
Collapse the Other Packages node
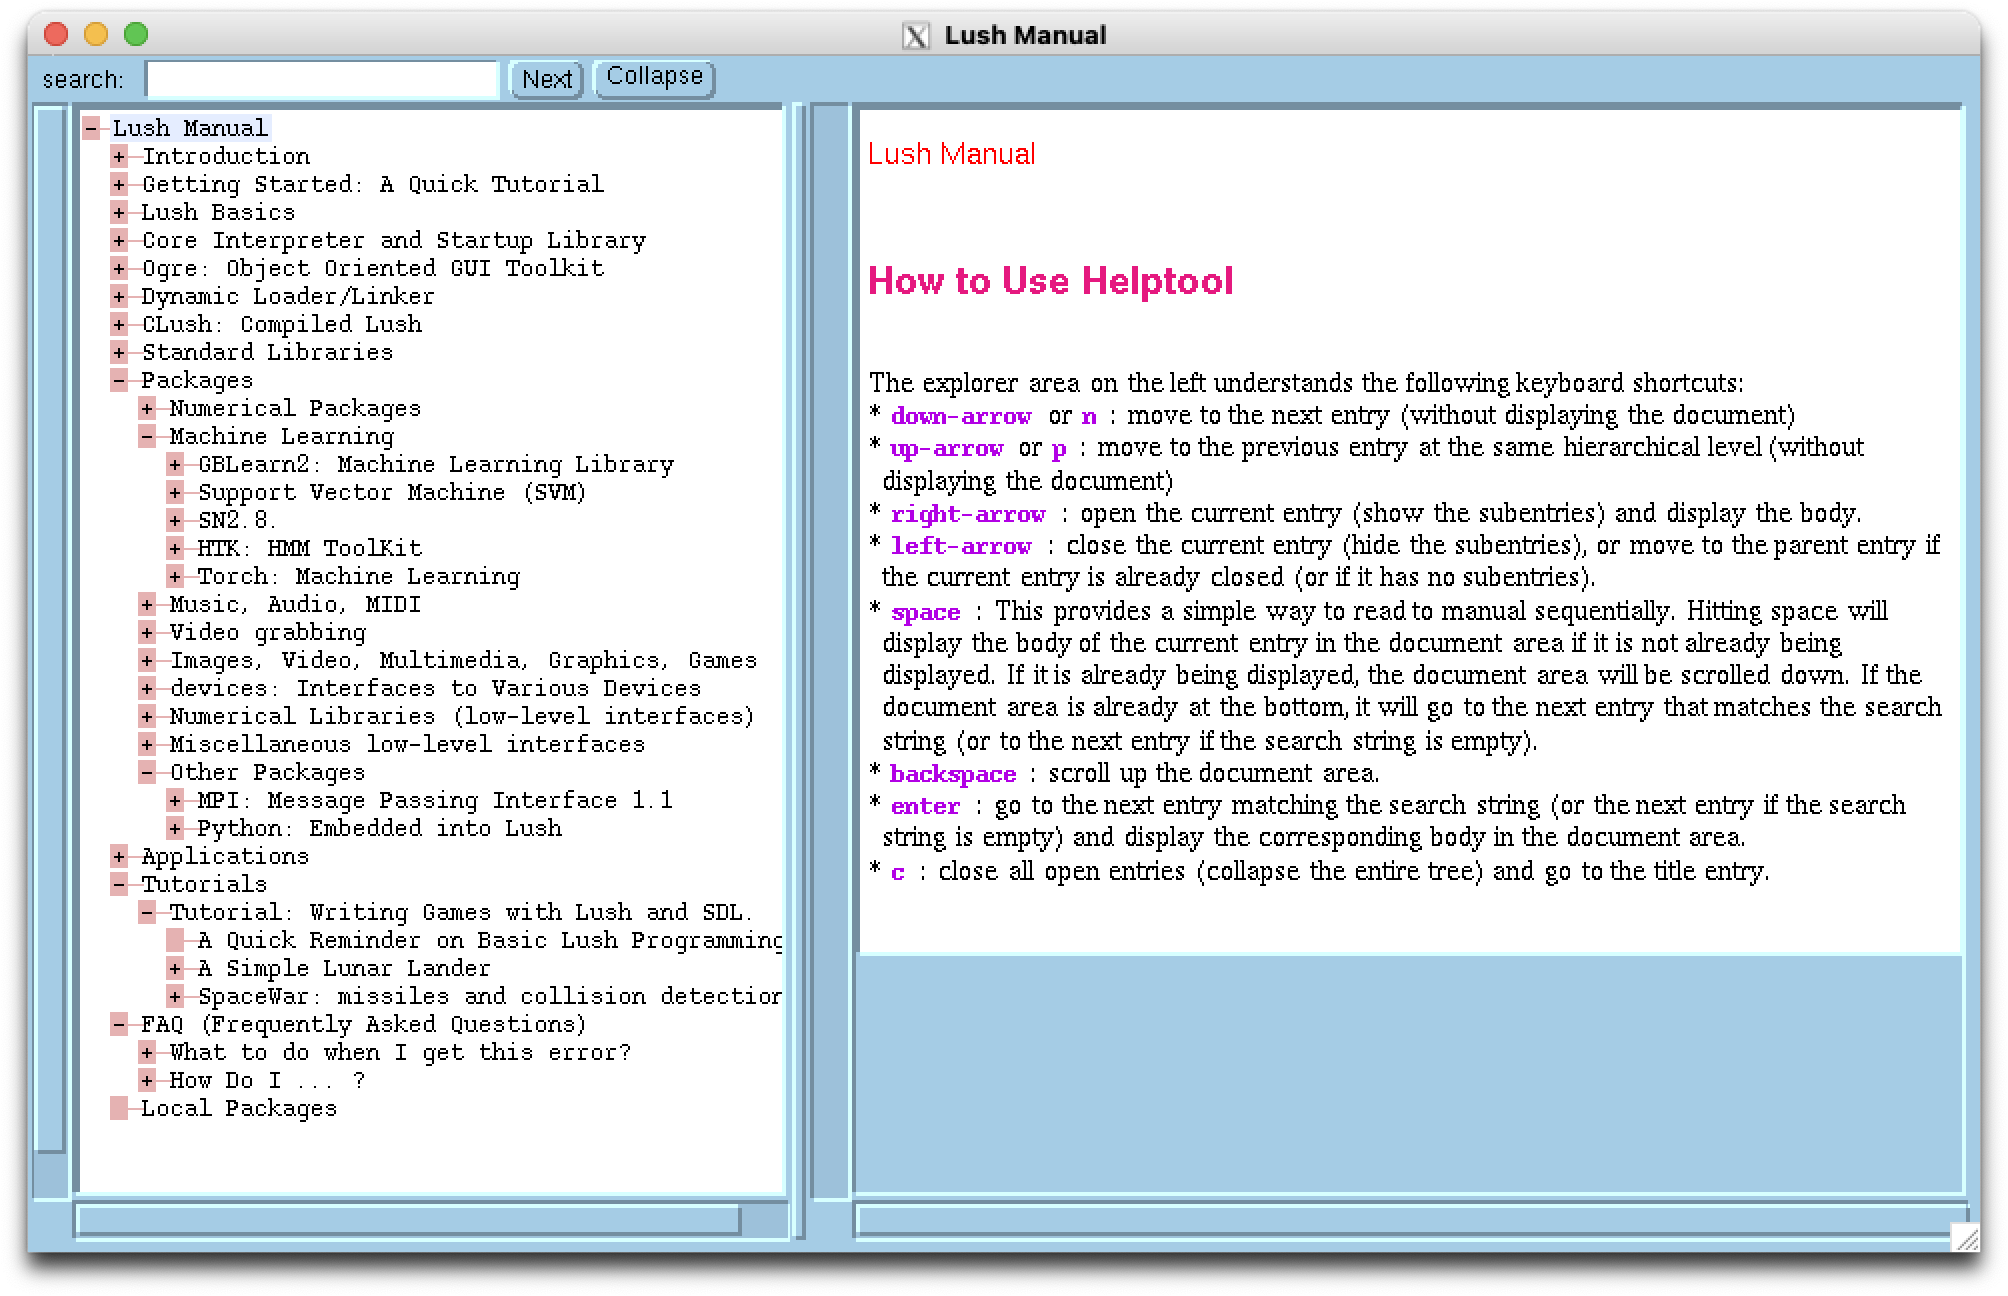147,772
